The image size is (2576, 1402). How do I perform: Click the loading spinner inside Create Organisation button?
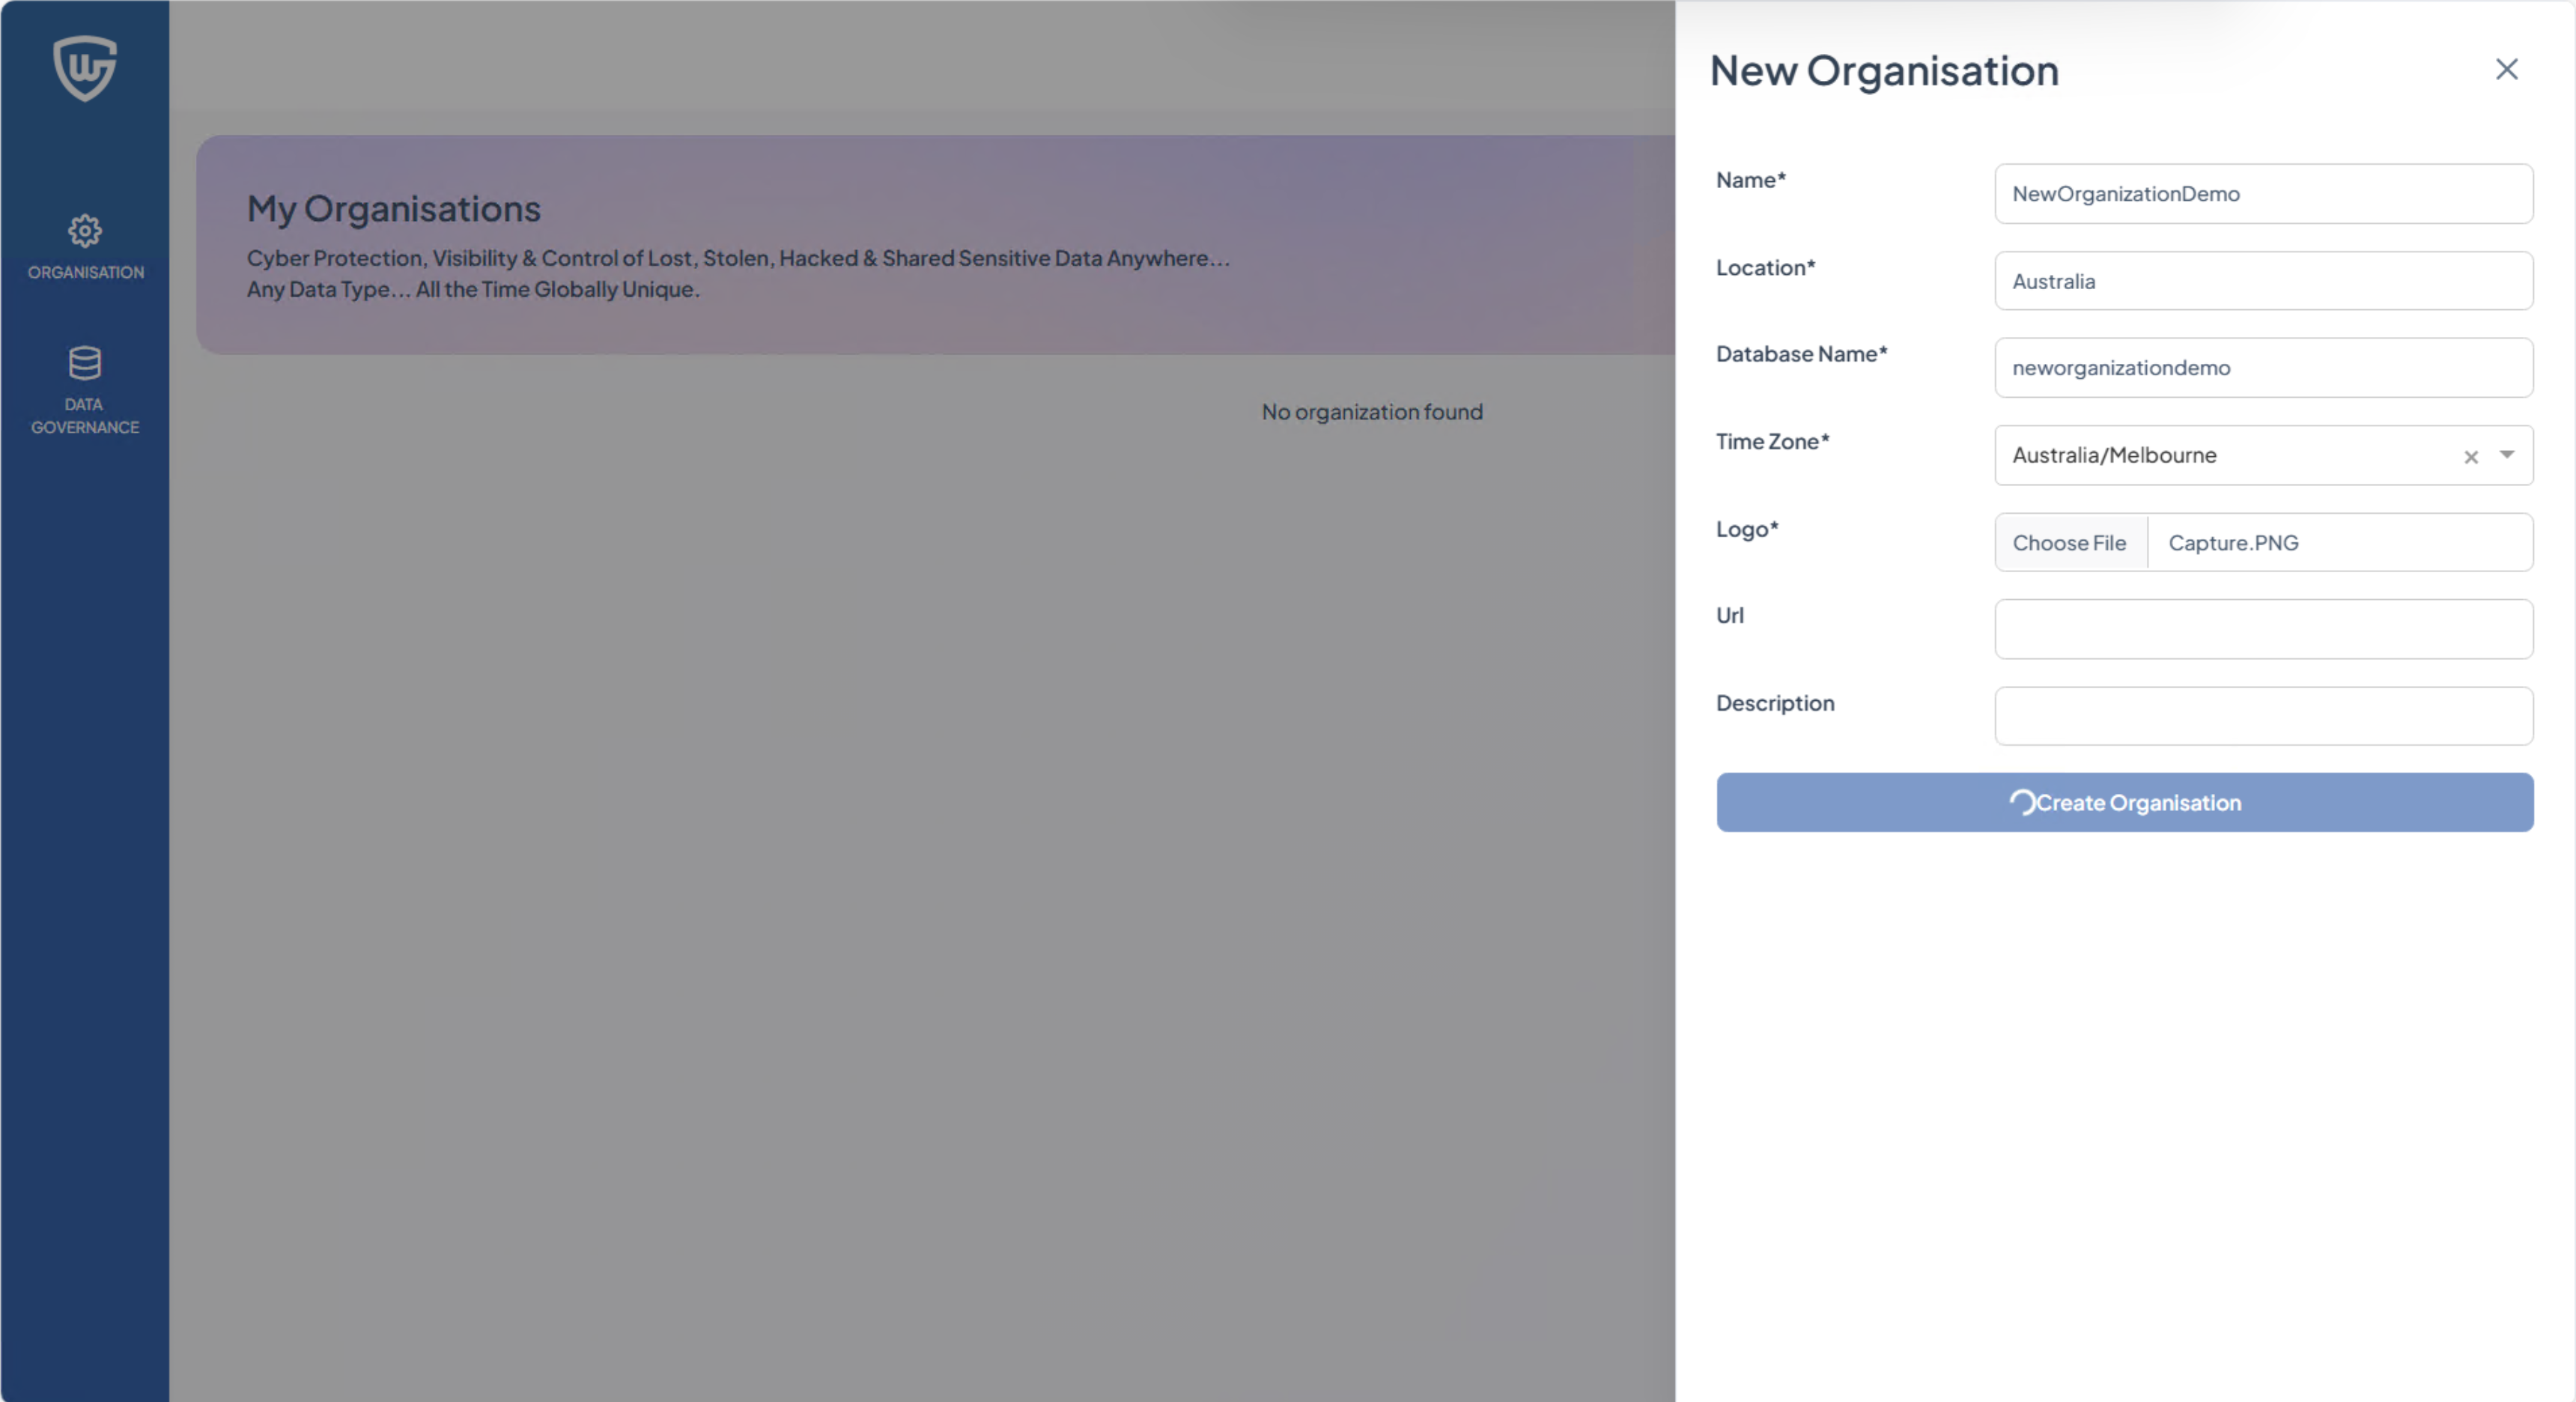click(2023, 802)
